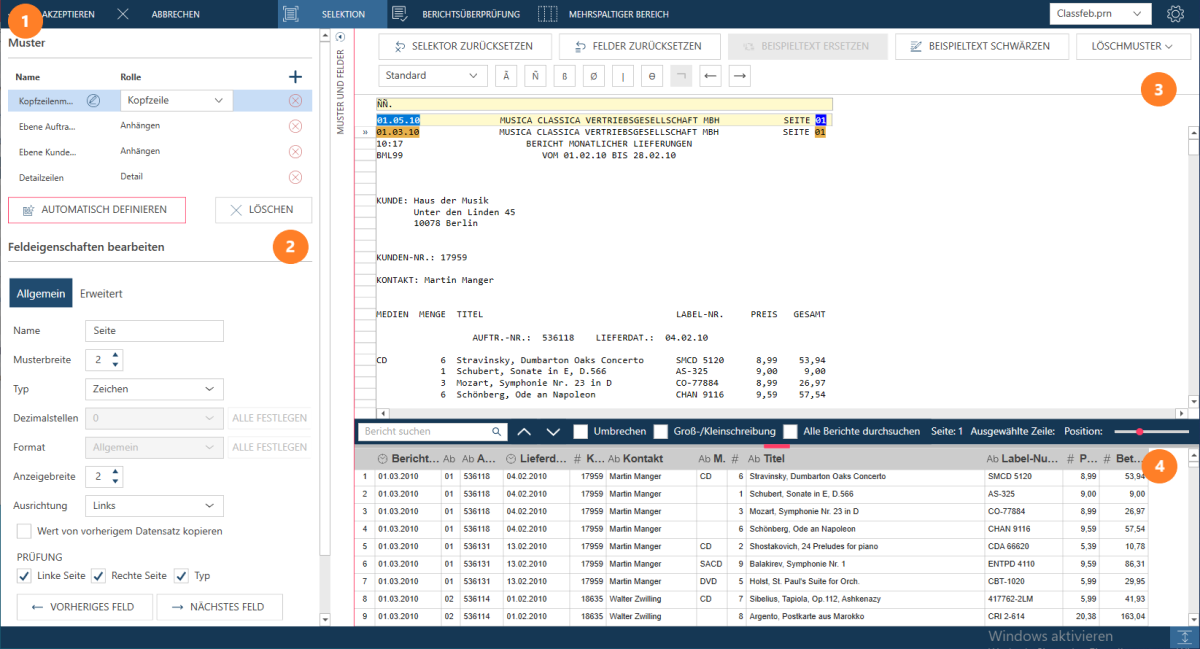Jump to previous search result arrow

pyautogui.click(x=524, y=432)
